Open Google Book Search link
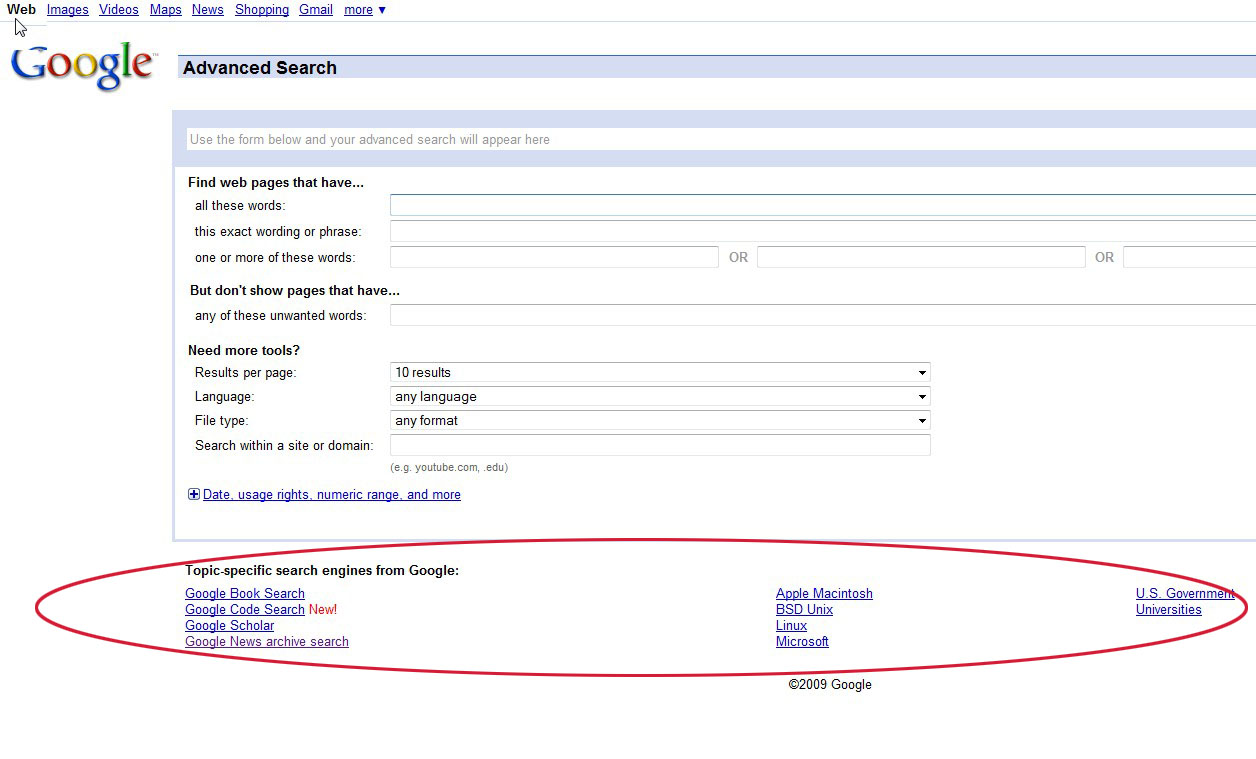Image resolution: width=1256 pixels, height=759 pixels. click(245, 593)
